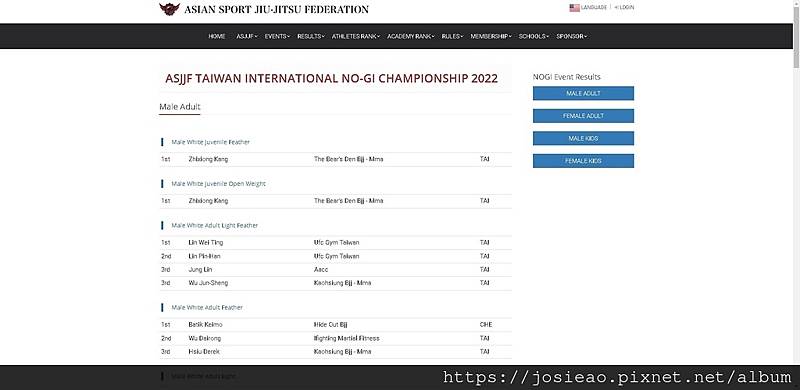Click athlete name Lin Pin-Han
Viewport: 800px width, 390px height.
click(205, 256)
